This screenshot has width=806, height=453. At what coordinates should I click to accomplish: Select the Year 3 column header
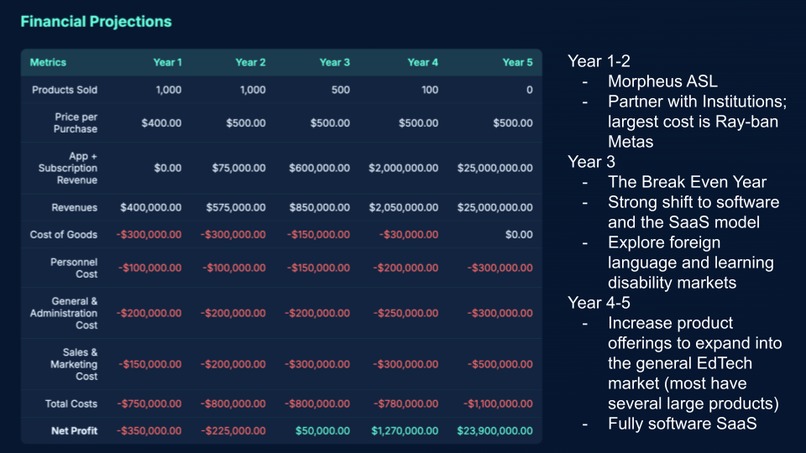tap(334, 62)
